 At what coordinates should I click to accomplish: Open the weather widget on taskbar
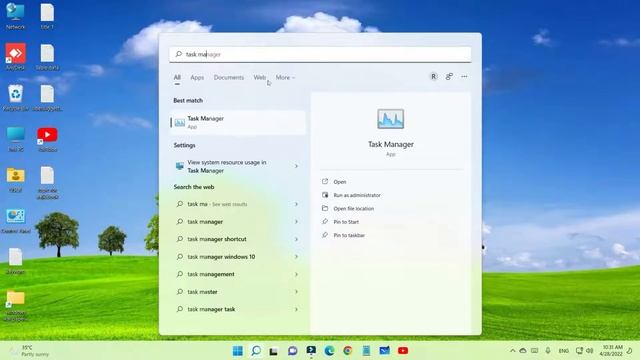coord(29,351)
